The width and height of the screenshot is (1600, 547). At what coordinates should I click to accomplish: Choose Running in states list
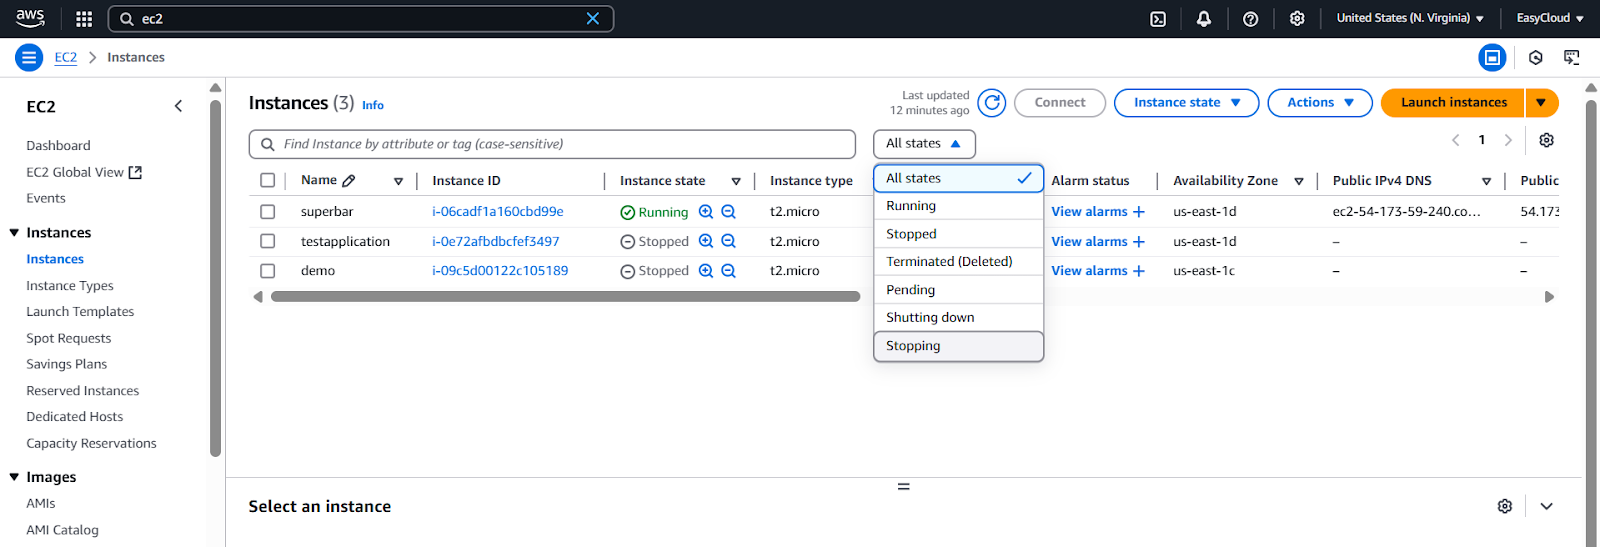[958, 206]
